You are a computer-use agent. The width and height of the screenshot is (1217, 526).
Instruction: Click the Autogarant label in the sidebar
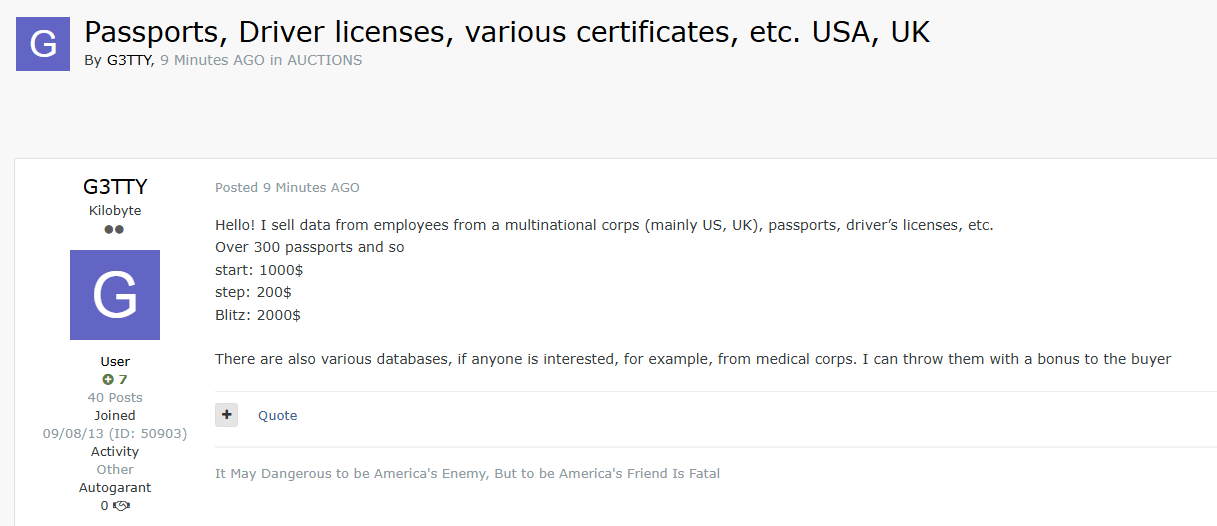115,488
